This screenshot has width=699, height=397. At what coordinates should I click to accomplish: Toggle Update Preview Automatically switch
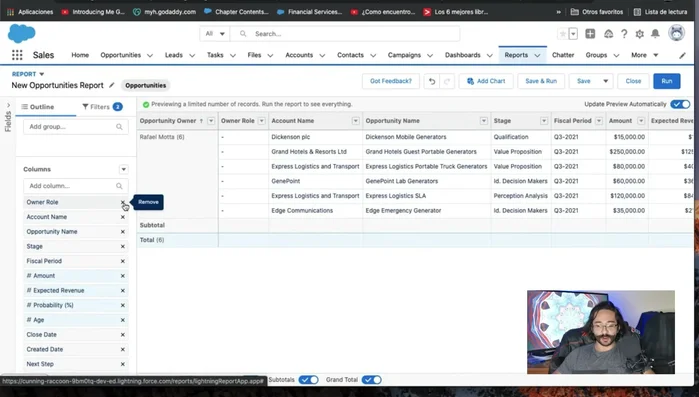tap(680, 104)
